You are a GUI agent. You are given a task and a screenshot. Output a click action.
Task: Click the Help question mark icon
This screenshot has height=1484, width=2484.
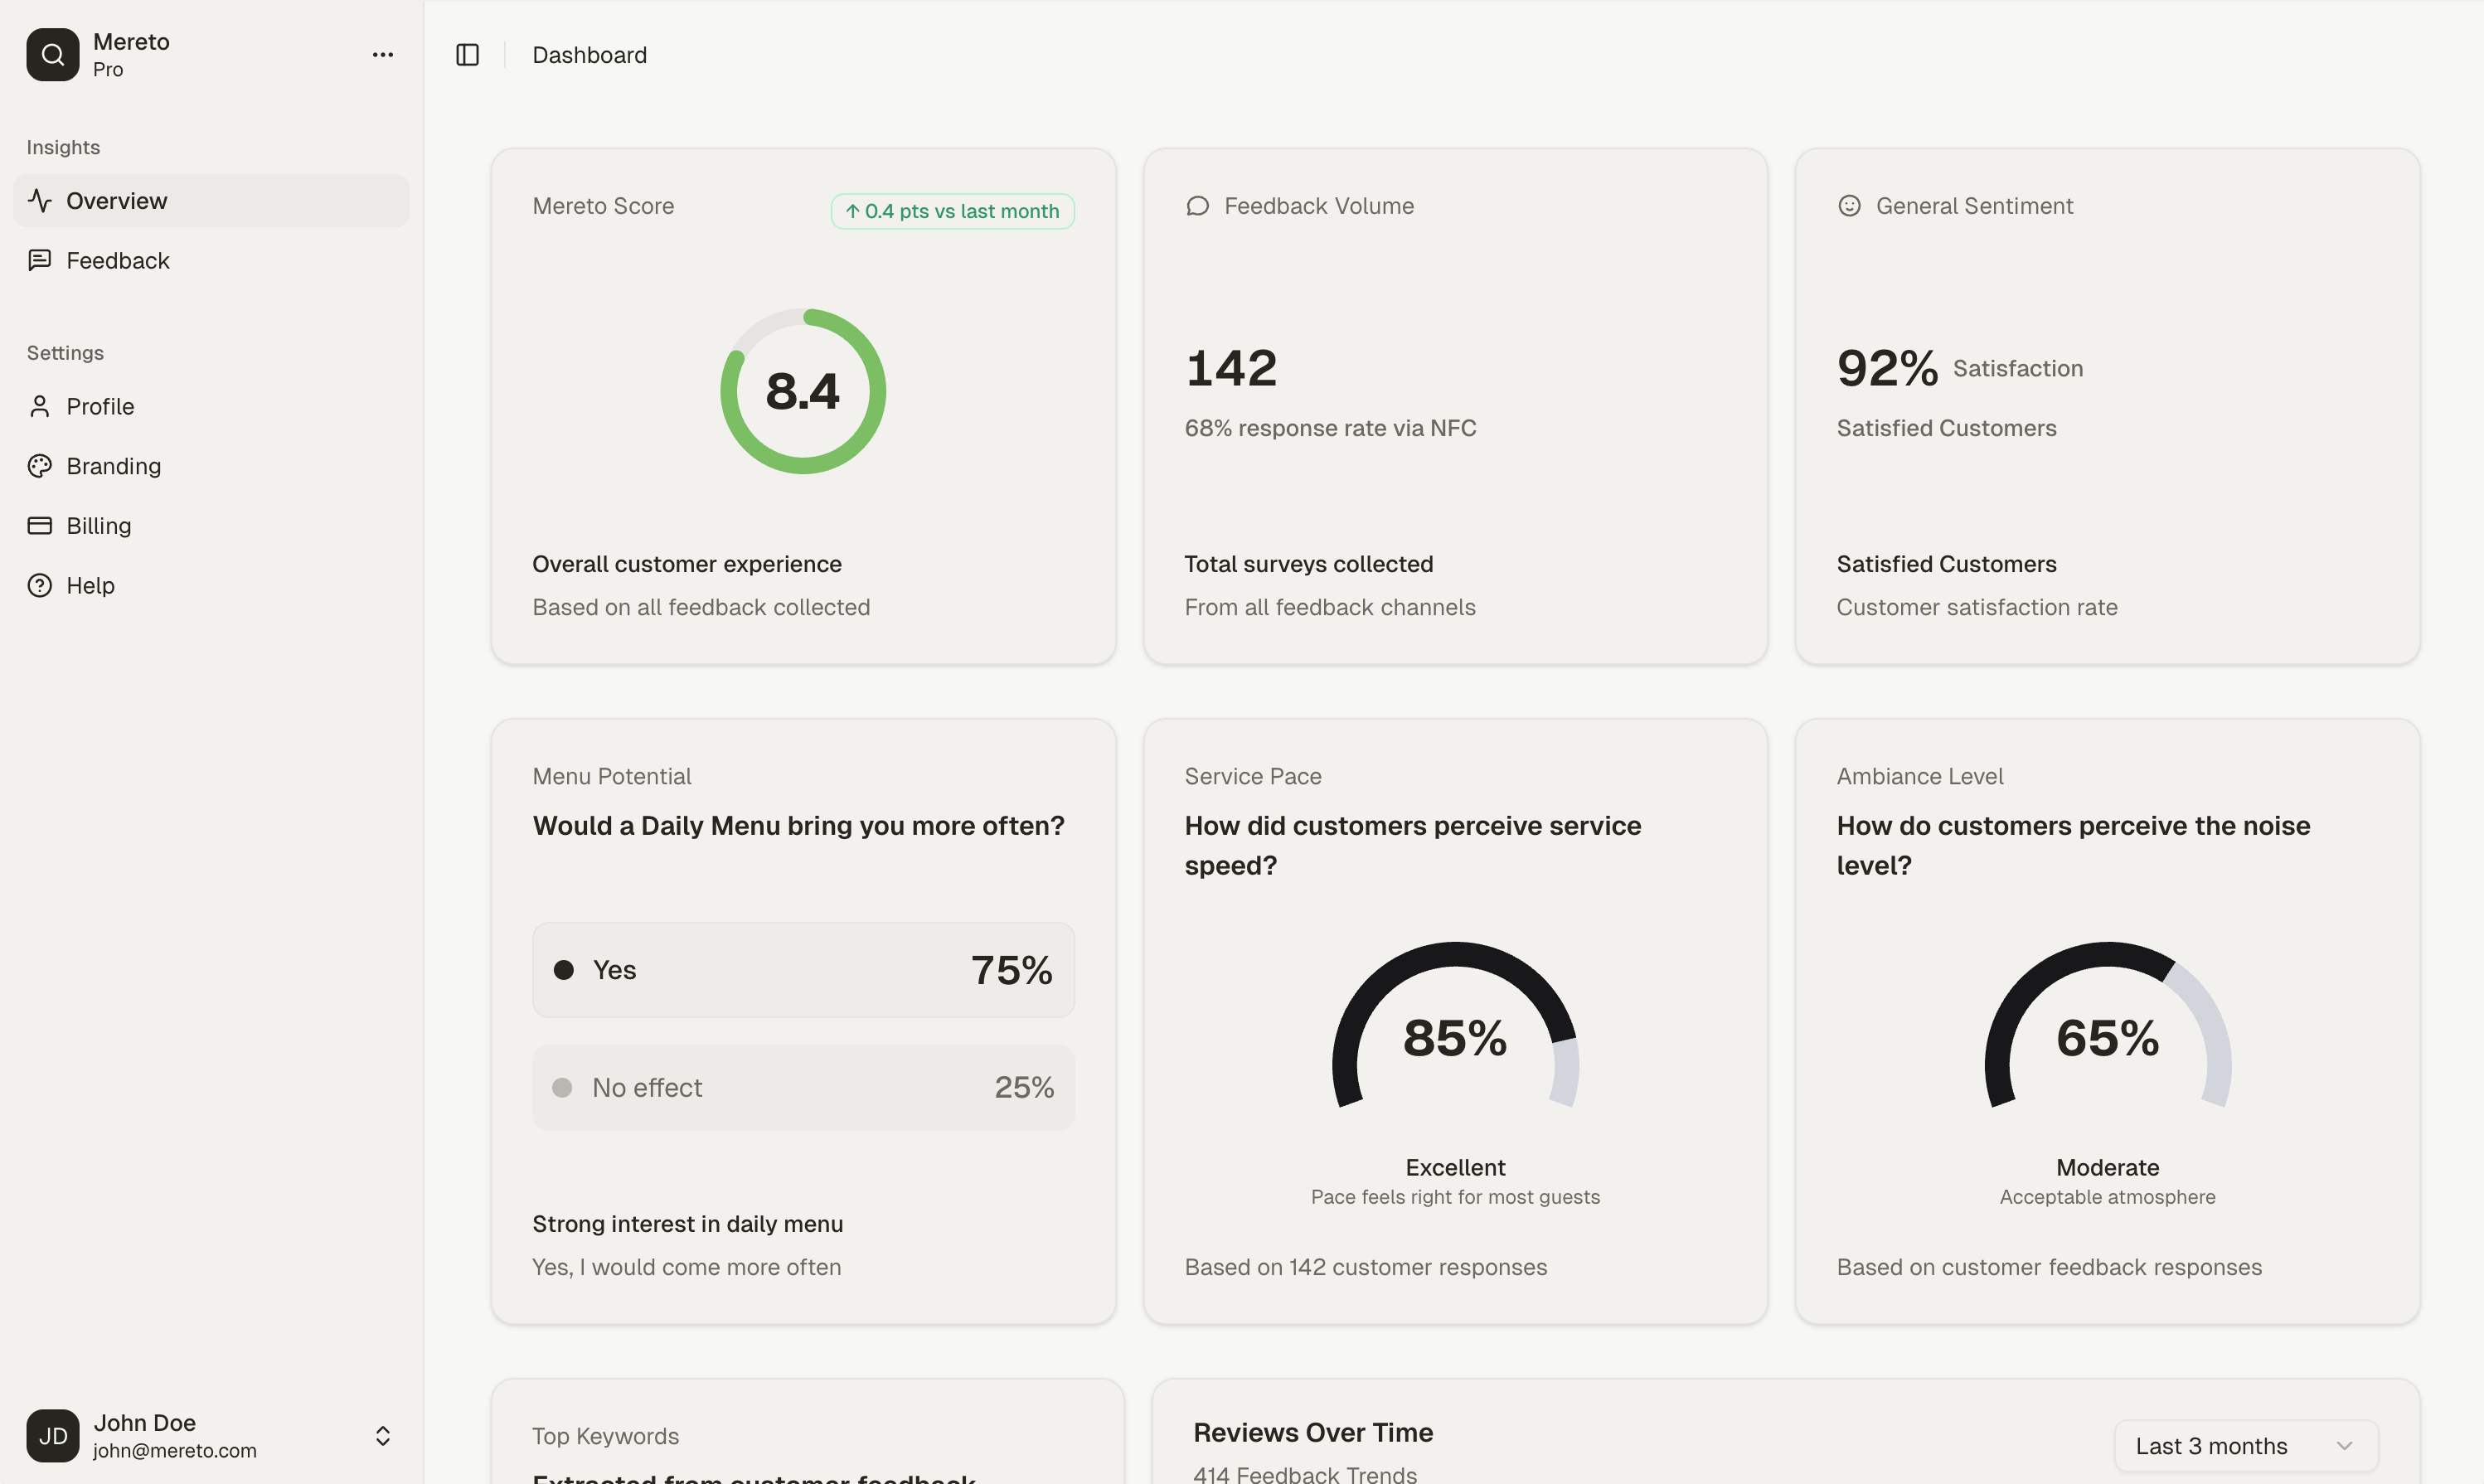40,585
